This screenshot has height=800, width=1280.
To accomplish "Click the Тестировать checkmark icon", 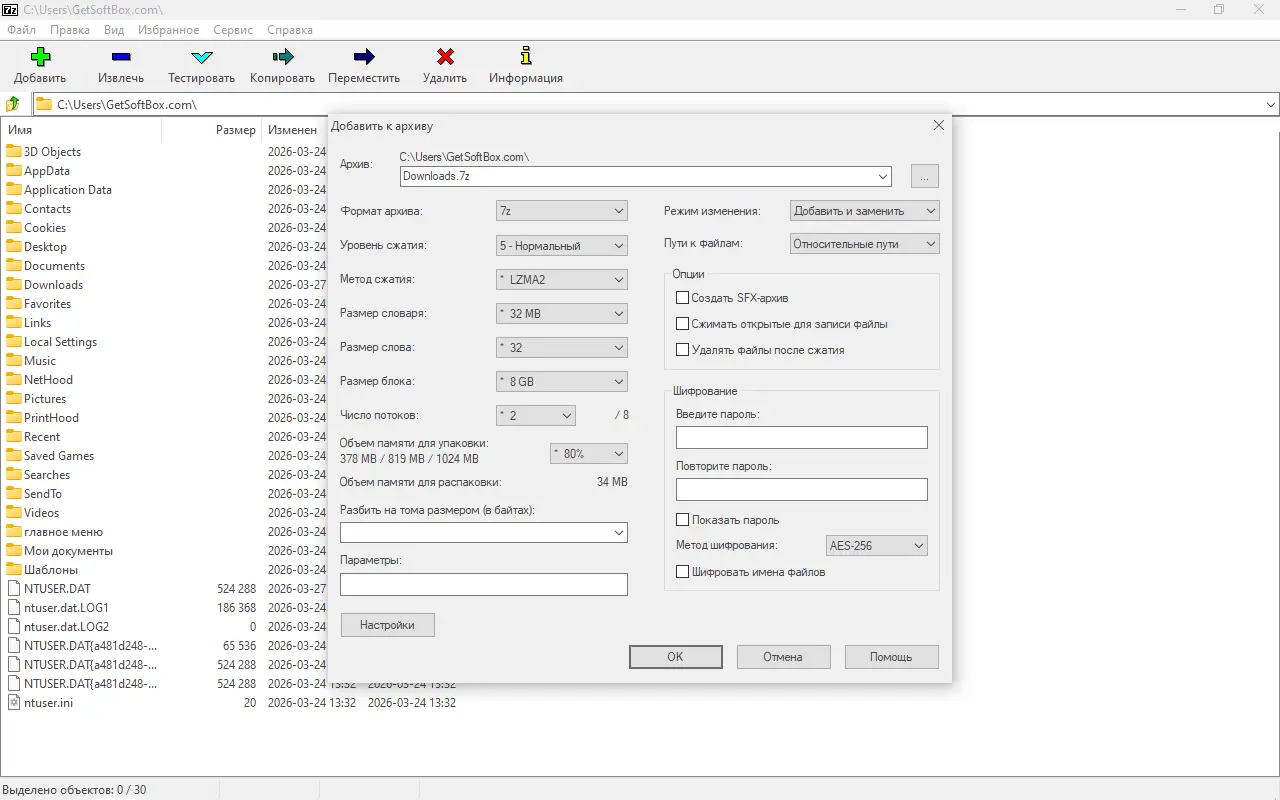I will (x=201, y=58).
